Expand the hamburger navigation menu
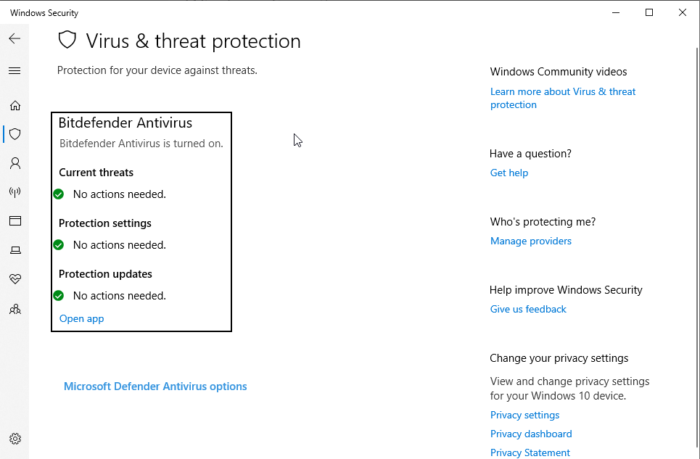 pyautogui.click(x=14, y=71)
